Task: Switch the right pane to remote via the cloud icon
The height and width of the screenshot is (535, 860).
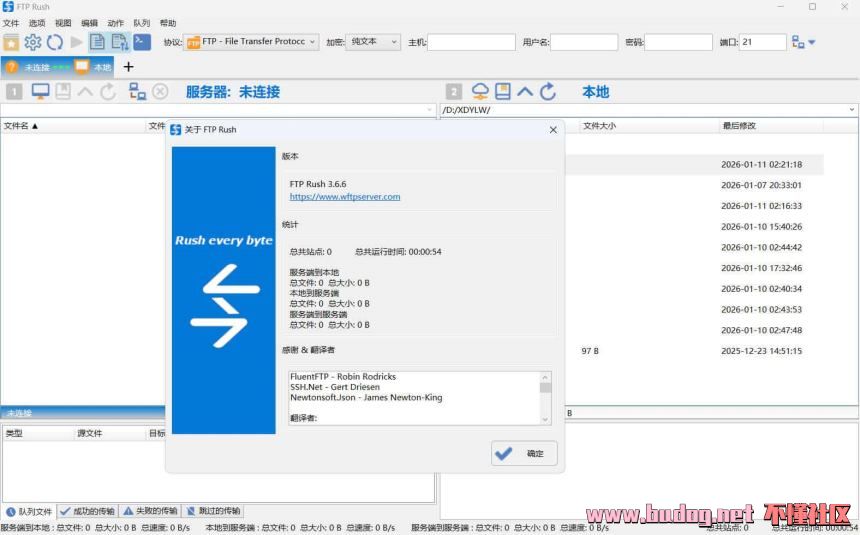Action: 480,91
